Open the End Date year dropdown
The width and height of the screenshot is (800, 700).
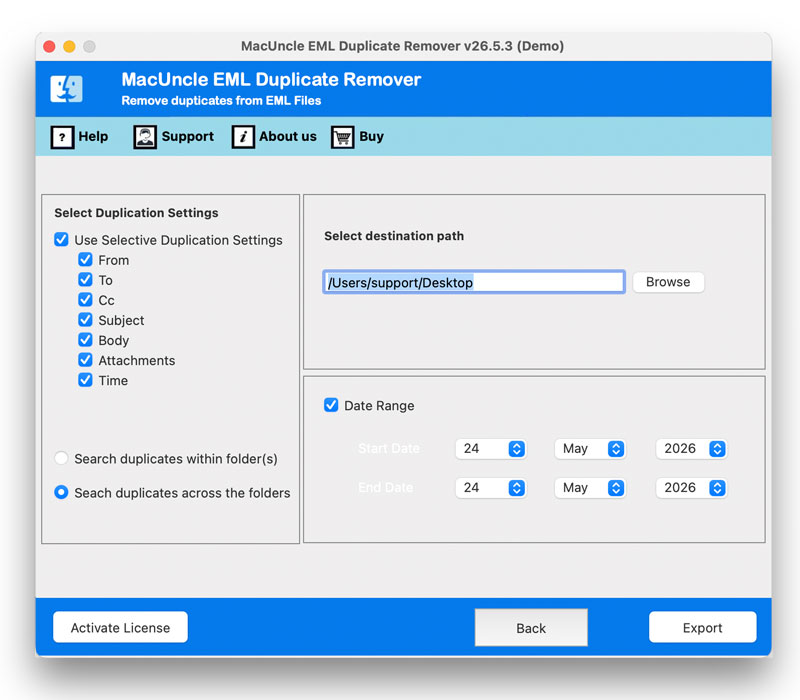(691, 488)
